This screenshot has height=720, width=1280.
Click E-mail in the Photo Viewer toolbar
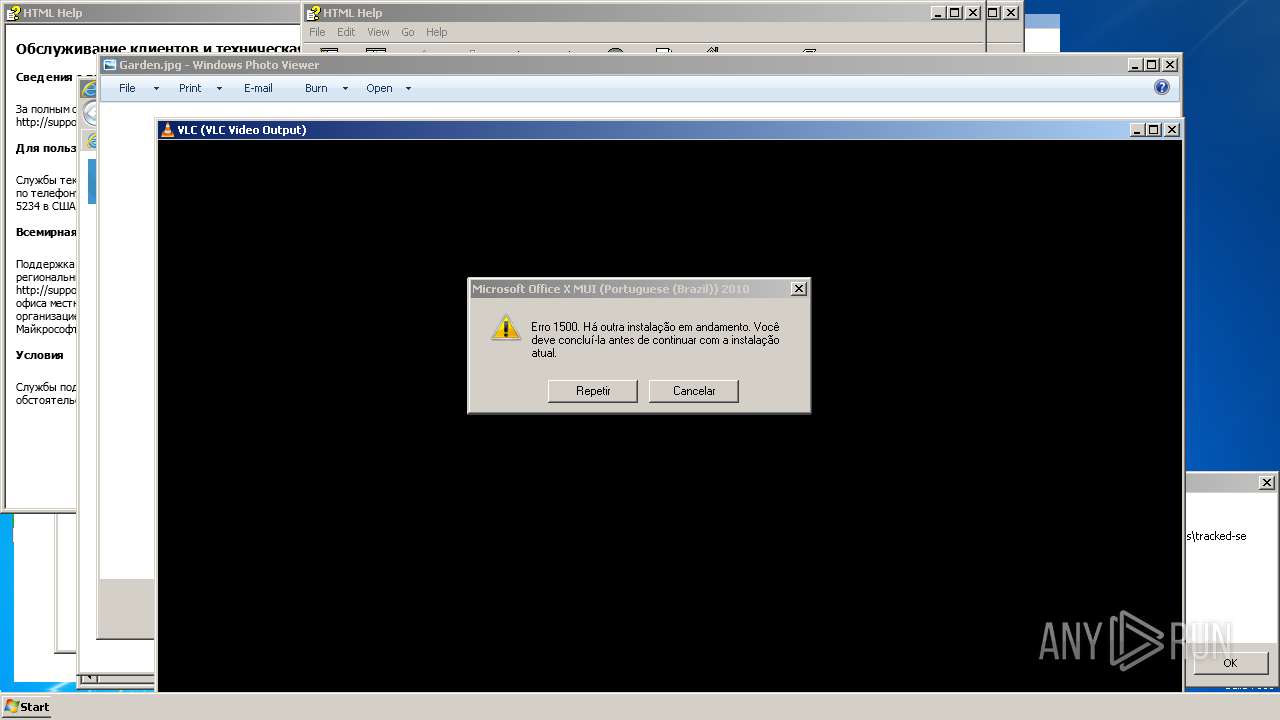pos(258,88)
